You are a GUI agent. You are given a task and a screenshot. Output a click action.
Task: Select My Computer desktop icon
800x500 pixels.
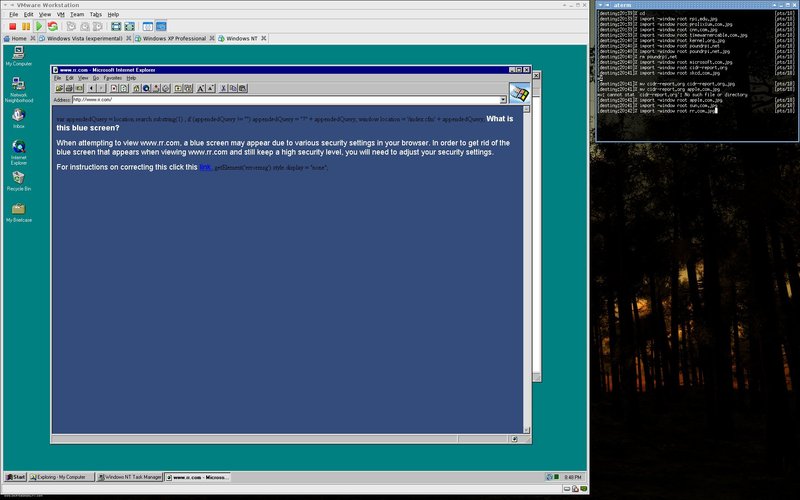[x=19, y=56]
